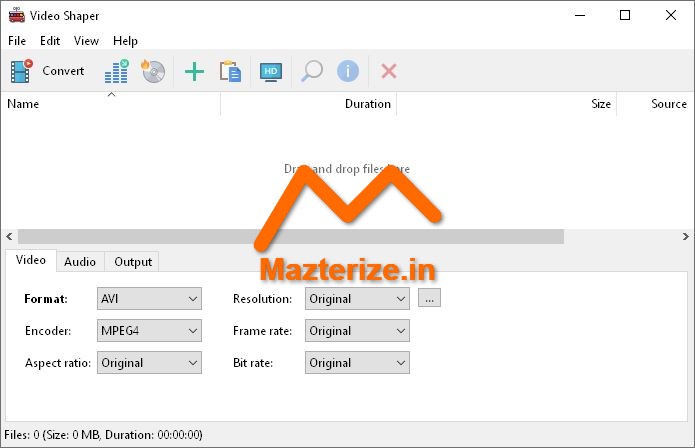The image size is (695, 448).
Task: Open the Bit rate dropdown
Action: point(357,363)
